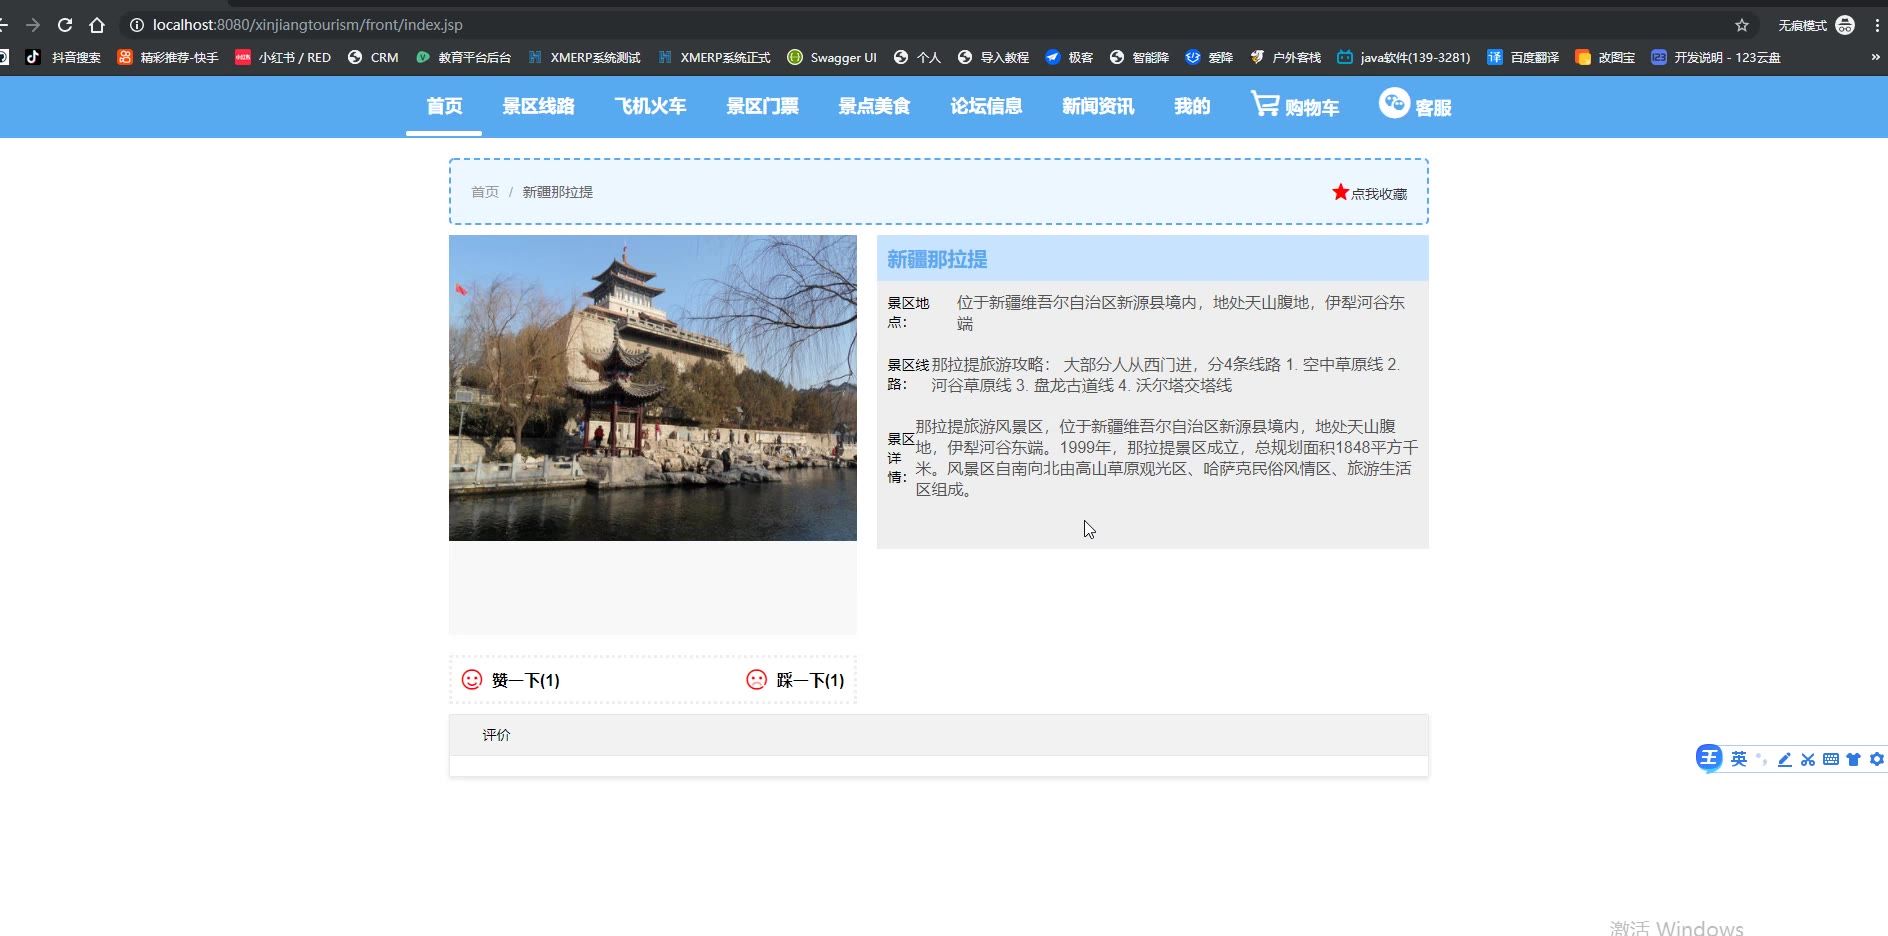The image size is (1888, 936).
Task: Go forward with the browser arrow
Action: pyautogui.click(x=33, y=25)
